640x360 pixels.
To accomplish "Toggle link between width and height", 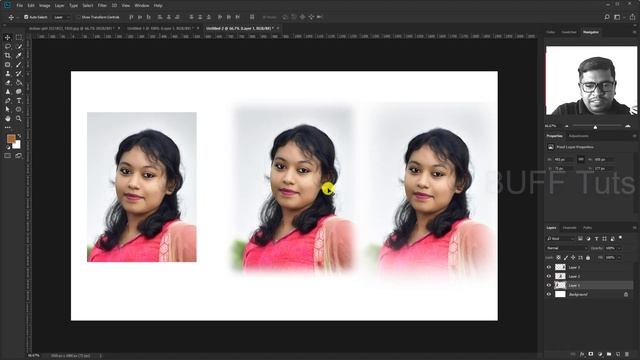I will tap(581, 160).
